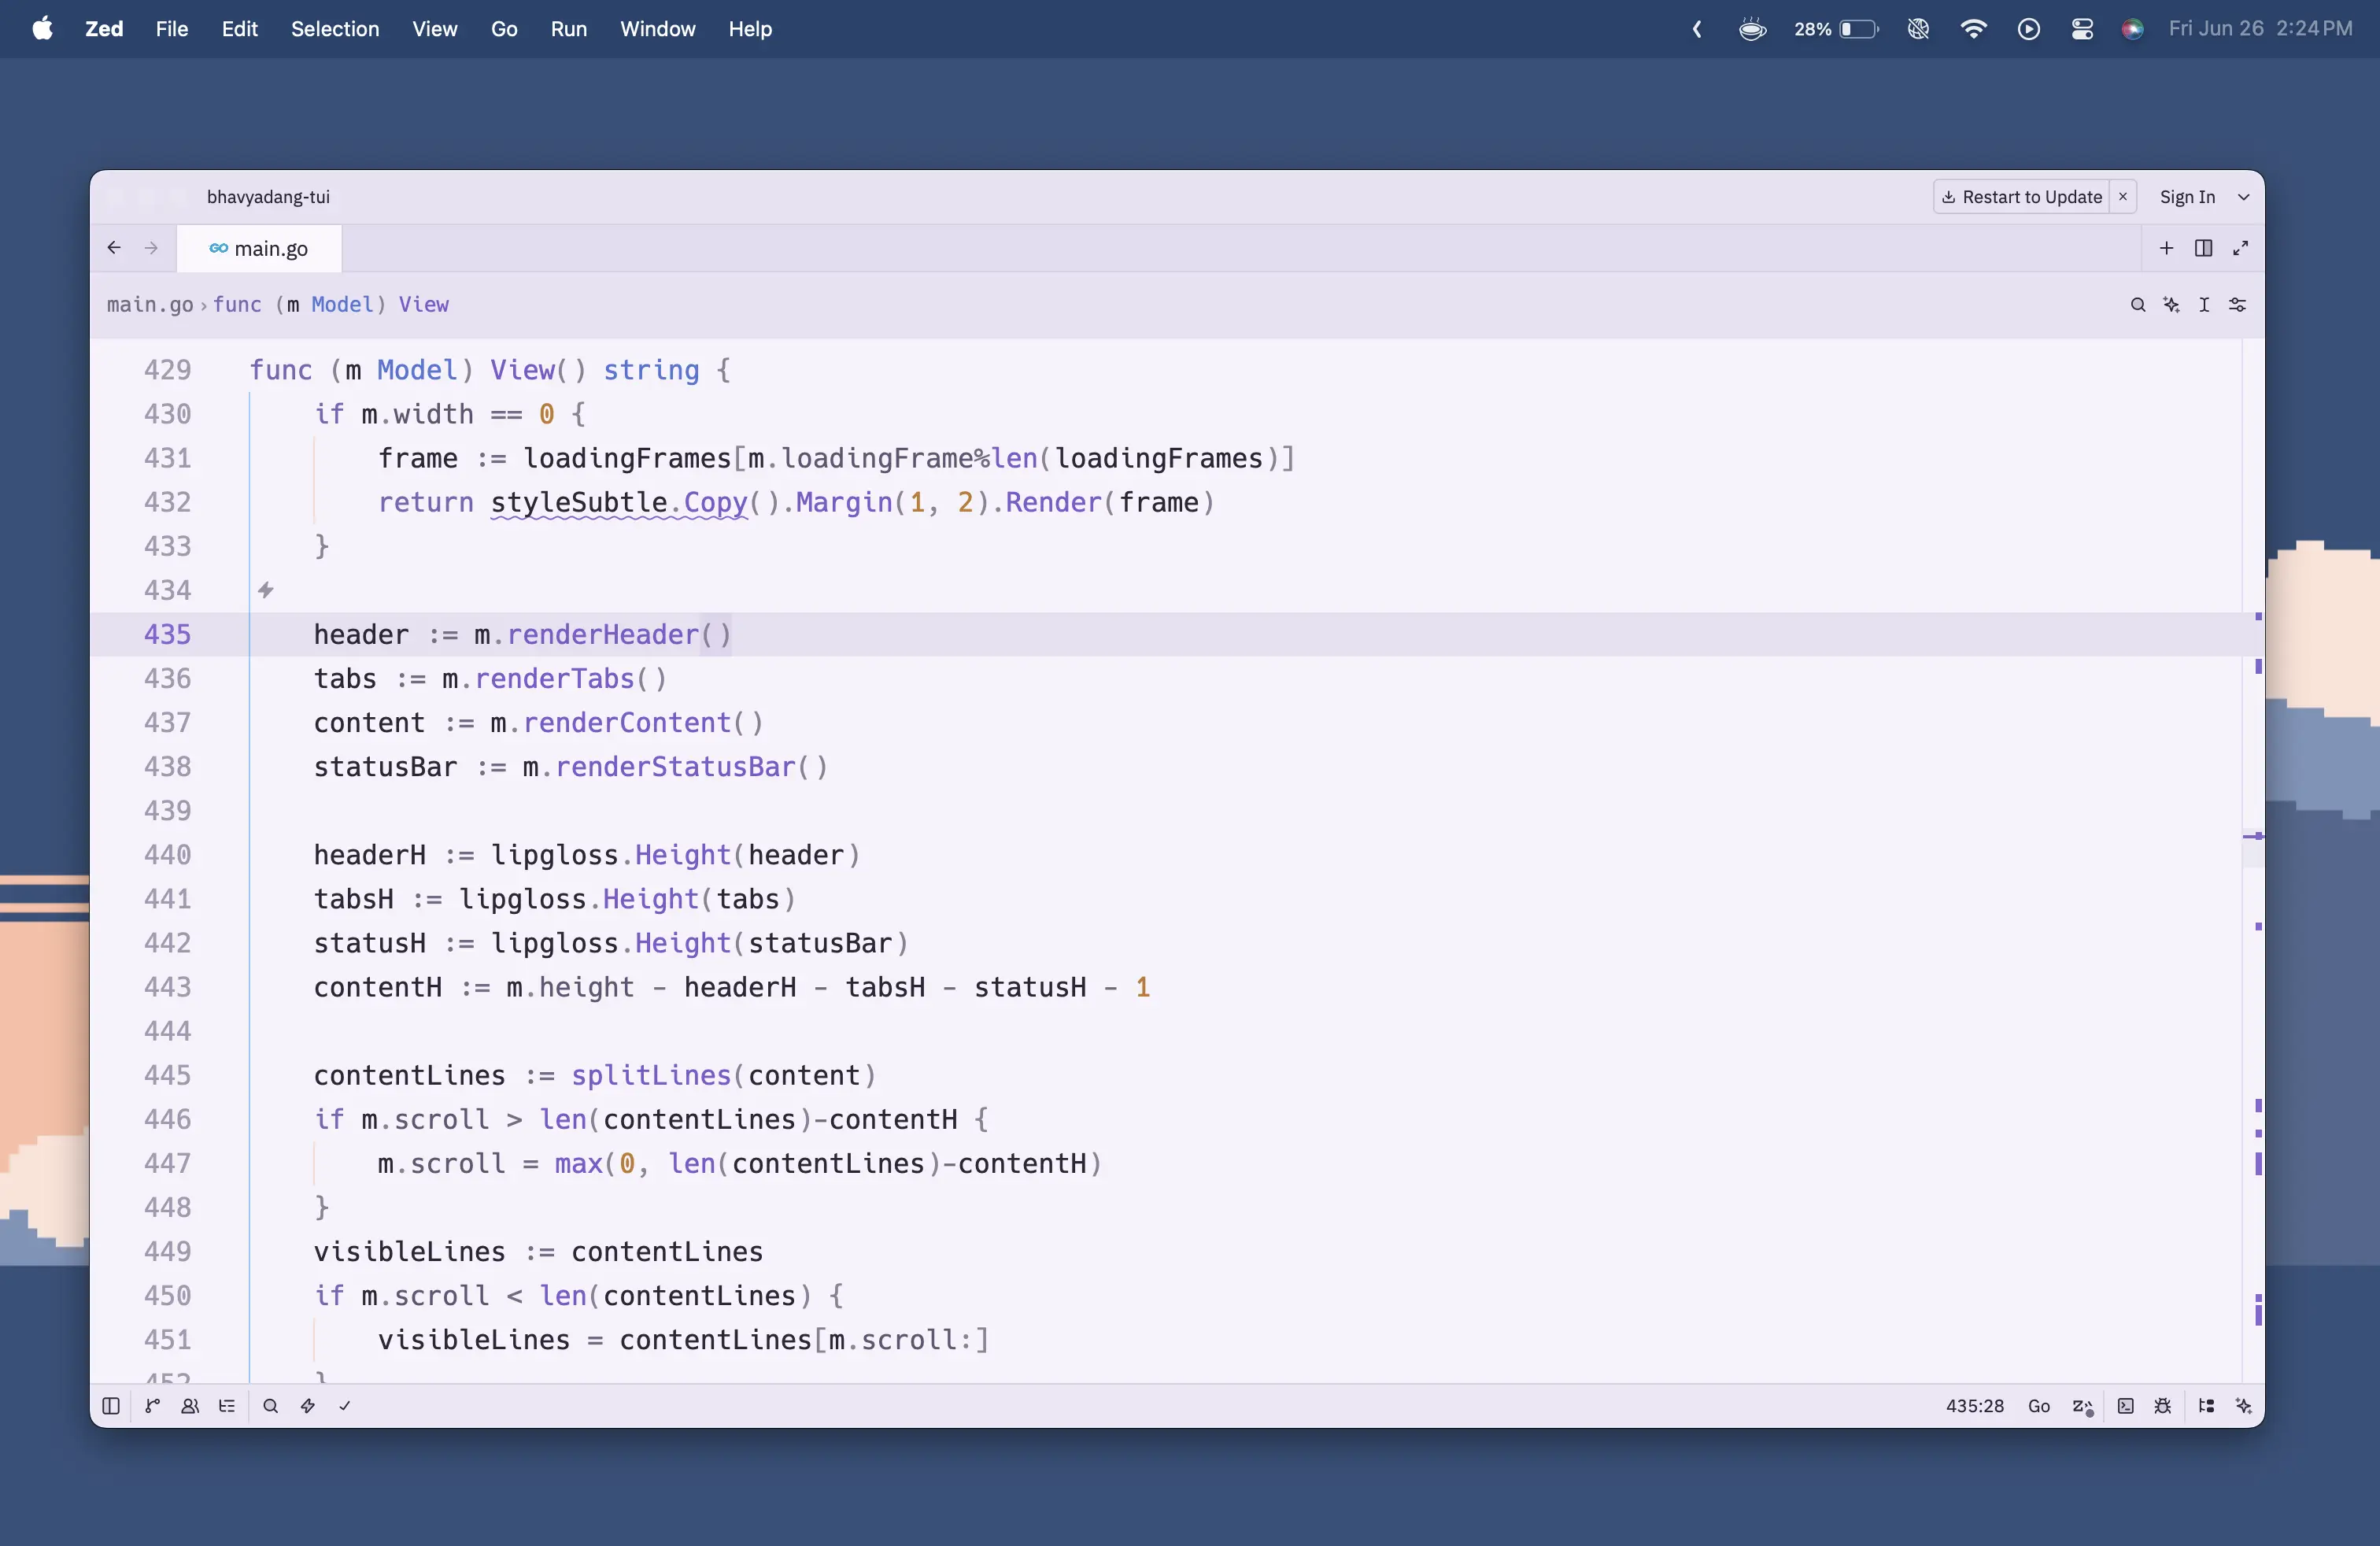
Task: Click the date and time Fri Jun 26
Action: tap(2260, 29)
